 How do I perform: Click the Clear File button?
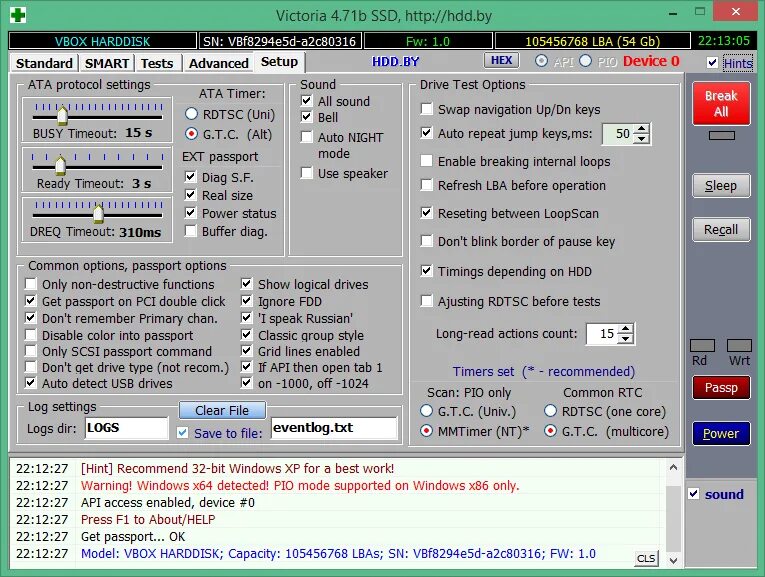[x=222, y=411]
